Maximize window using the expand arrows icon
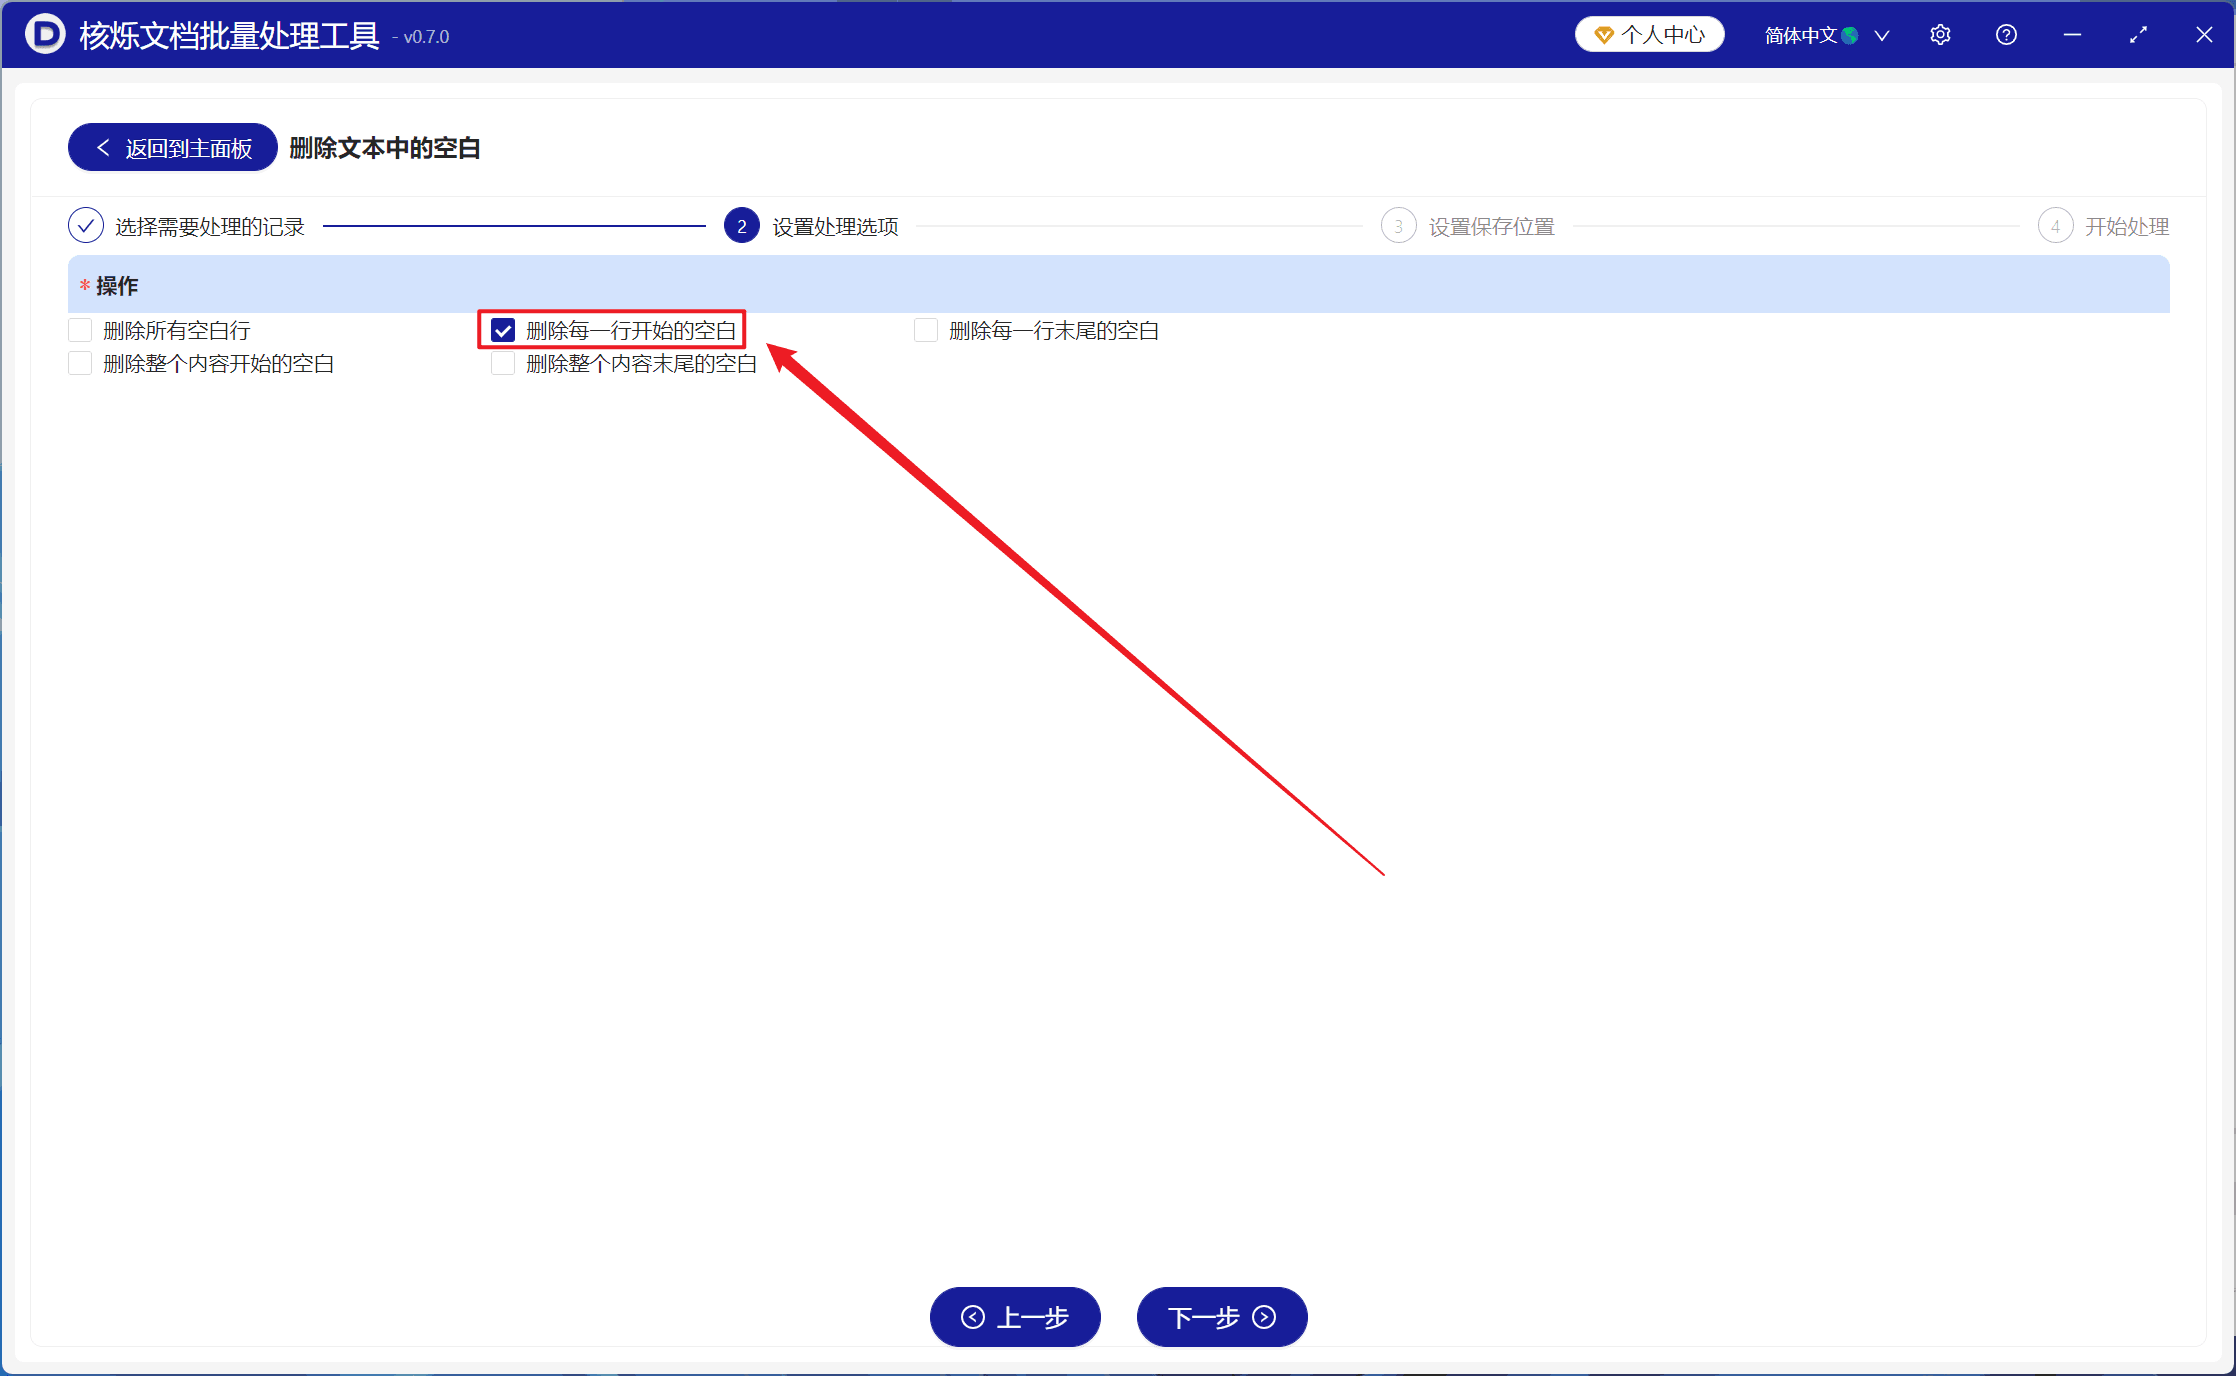The height and width of the screenshot is (1376, 2236). coord(2138,35)
